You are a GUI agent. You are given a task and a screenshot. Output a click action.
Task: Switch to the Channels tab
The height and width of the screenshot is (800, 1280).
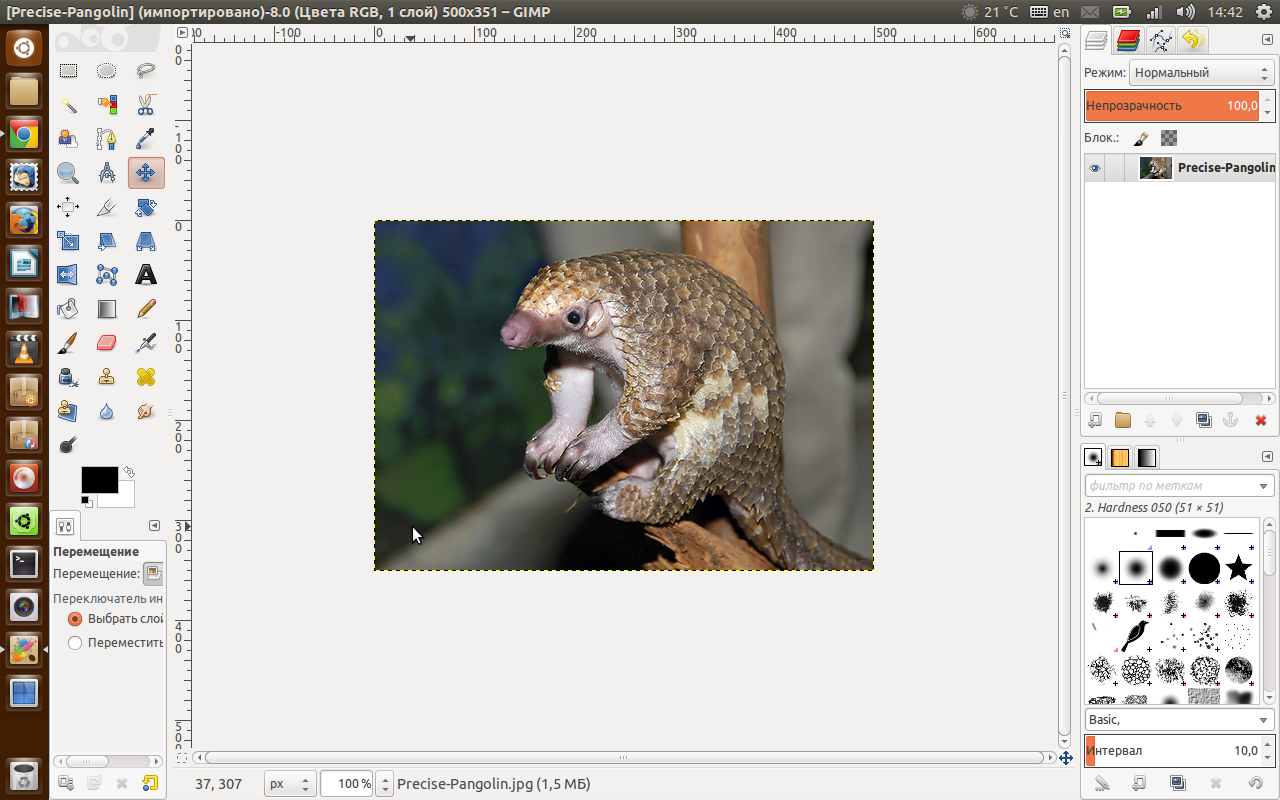click(1128, 40)
